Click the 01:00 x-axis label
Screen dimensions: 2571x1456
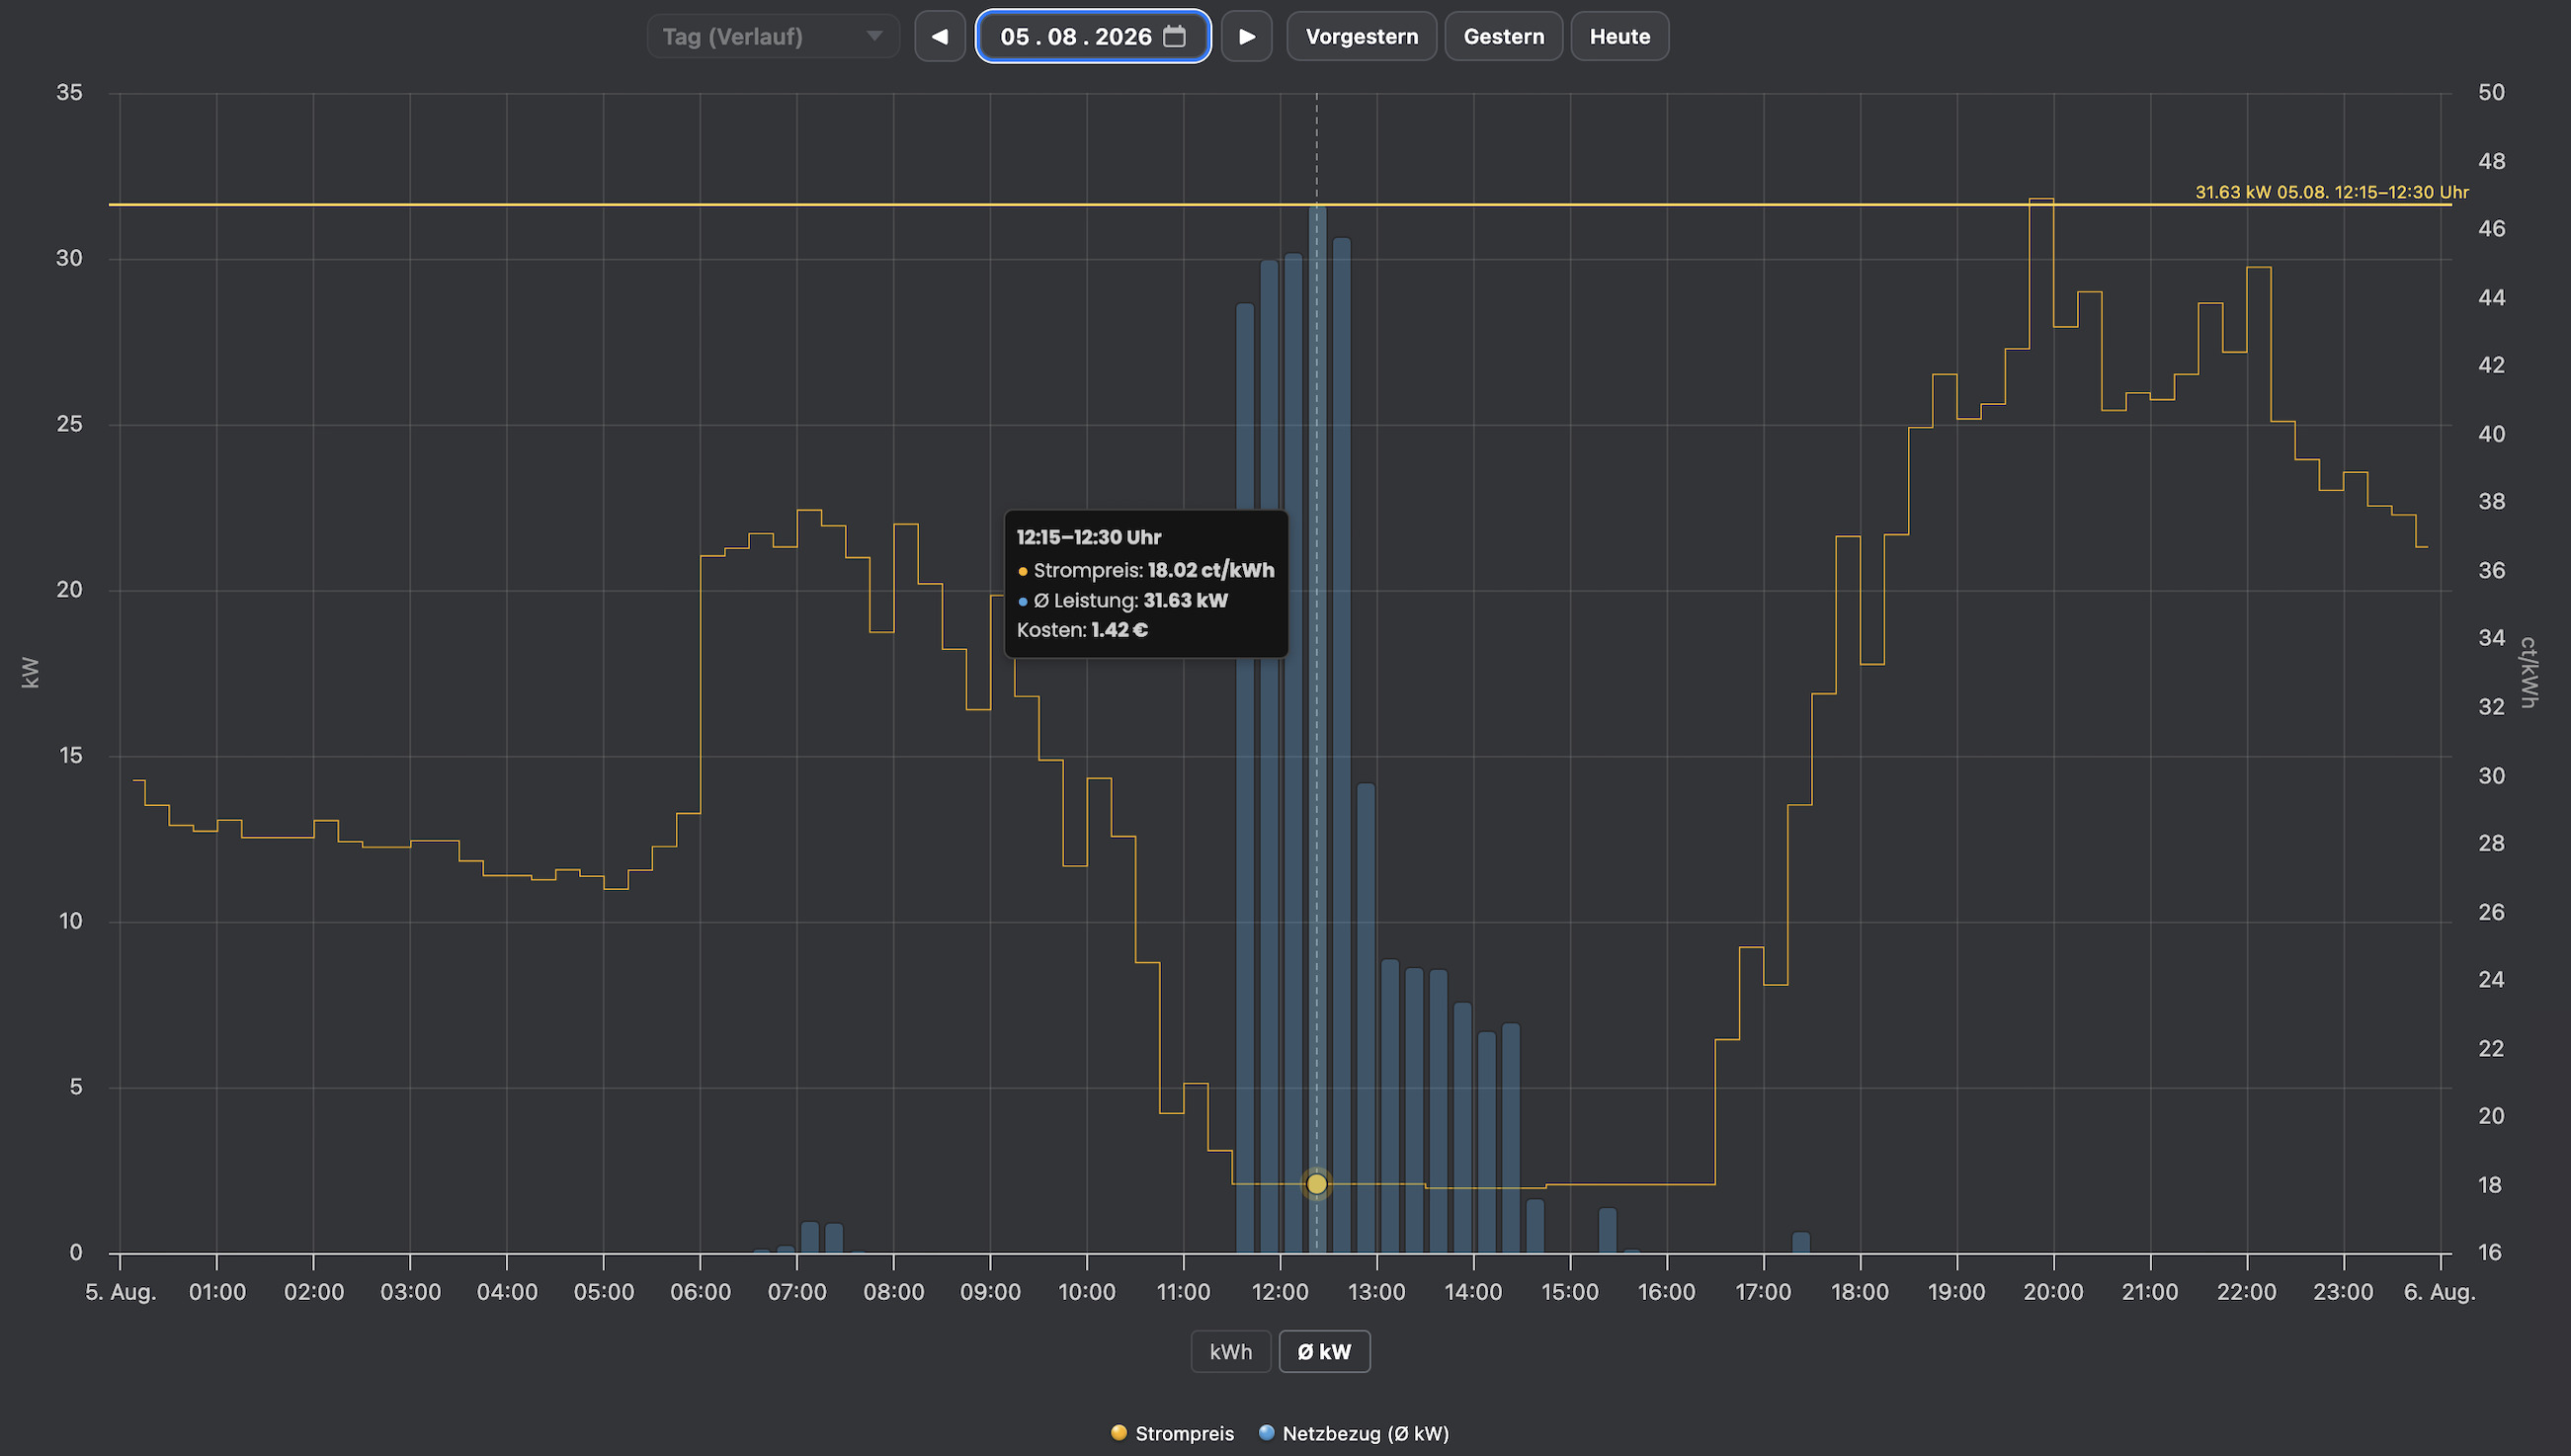pyautogui.click(x=217, y=1292)
